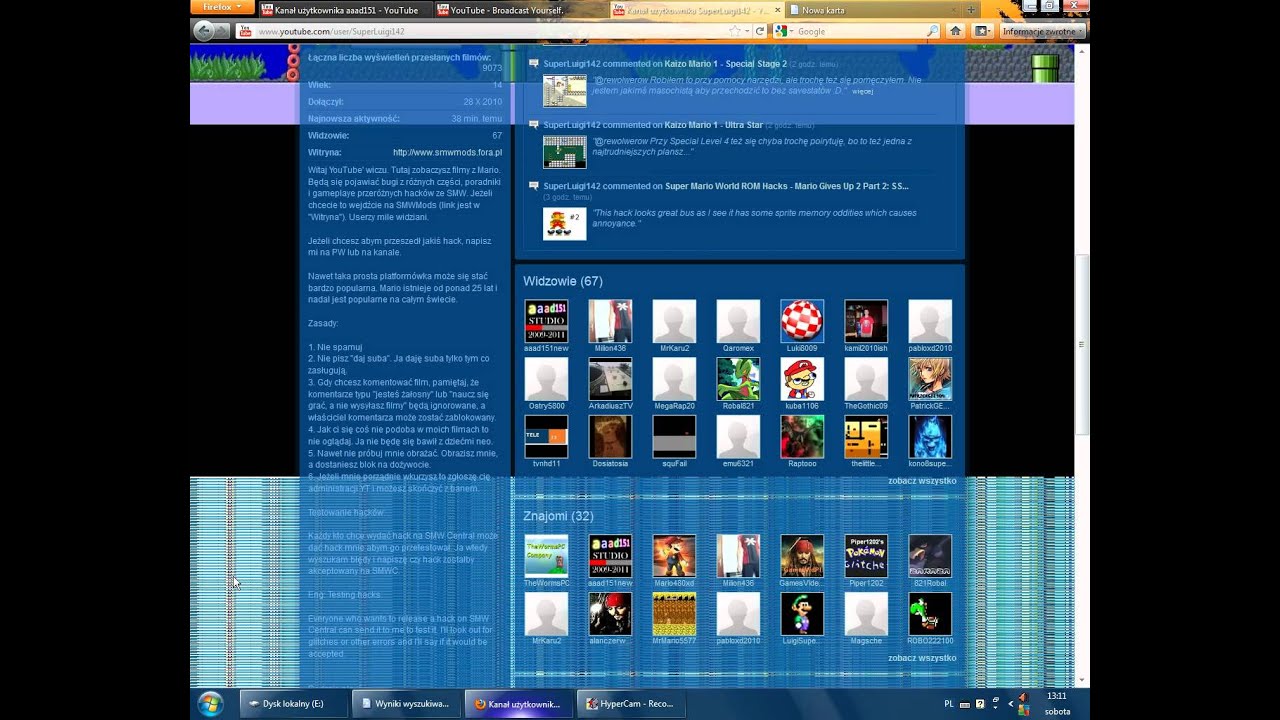Open Piper1202 friend avatar

(866, 556)
